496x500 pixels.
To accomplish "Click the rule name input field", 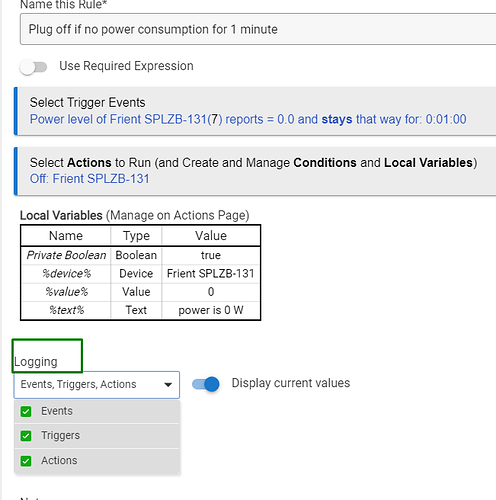I will [258, 29].
